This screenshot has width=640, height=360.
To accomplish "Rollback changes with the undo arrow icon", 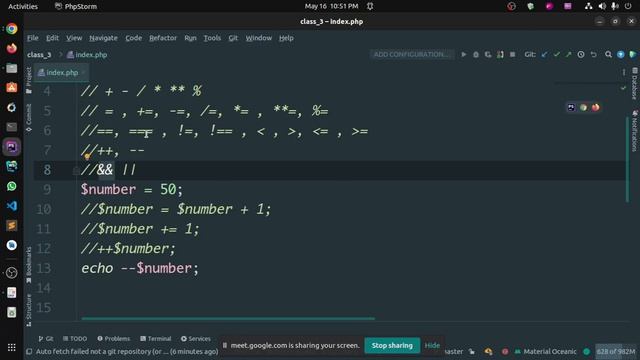I will [x=593, y=54].
